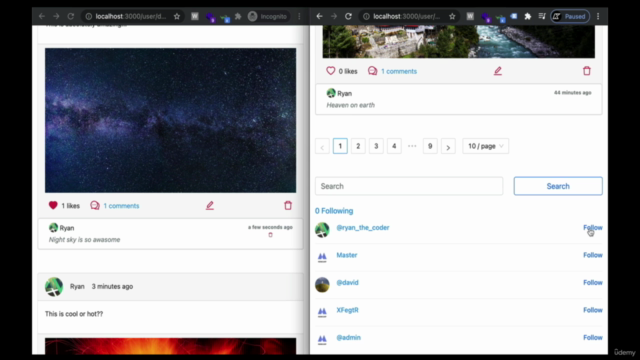Bookmark page with star in left window
Image resolution: width=640 pixels, height=360 pixels.
[x=177, y=16]
